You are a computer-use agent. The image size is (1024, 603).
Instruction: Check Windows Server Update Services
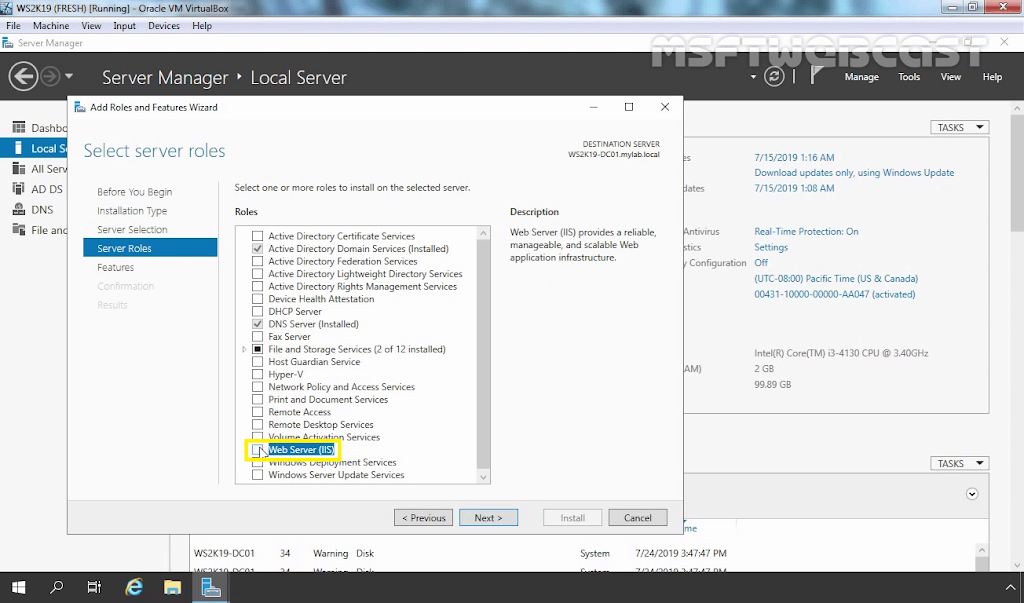tap(258, 475)
